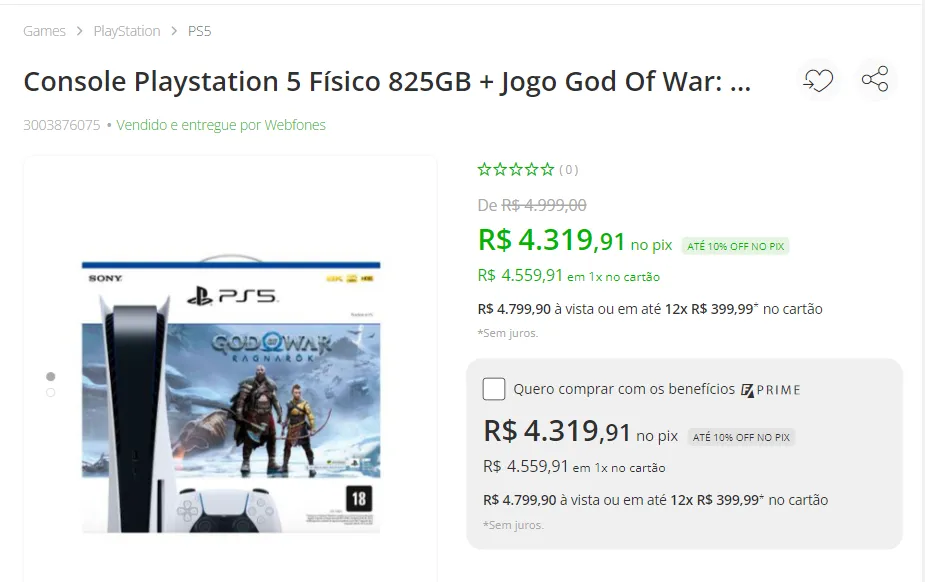Click the middle rating star
Image resolution: width=925 pixels, height=582 pixels.
(x=515, y=169)
